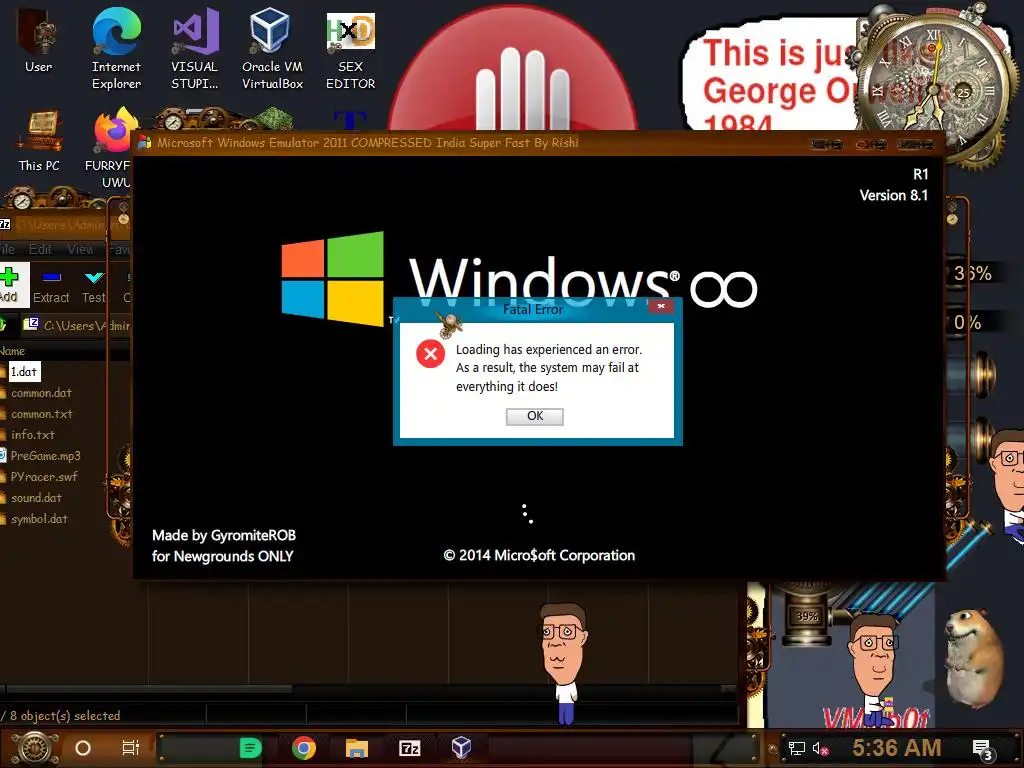The image size is (1024, 768).
Task: Open the VISUAL STUPI... desktop shortcut
Action: click(x=195, y=48)
